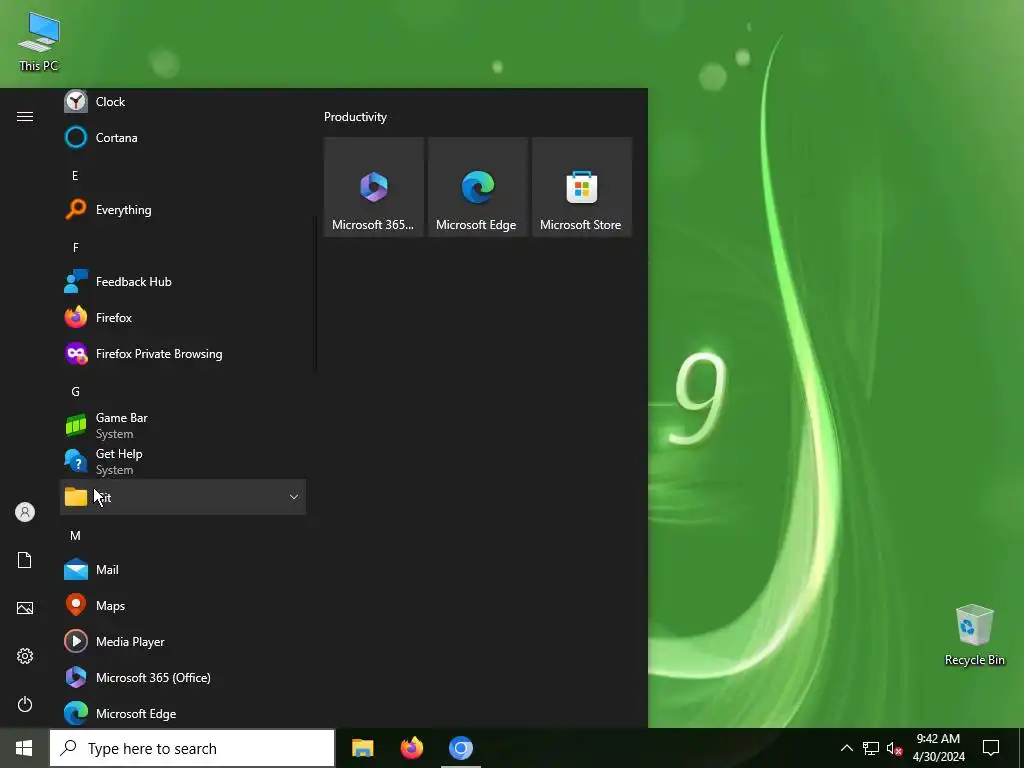Open the Get Help app
The image size is (1024, 768).
183,461
